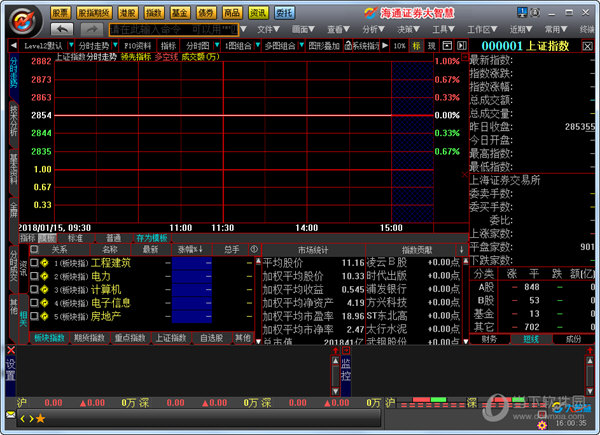600x435 pixels.
Task: Click the left toolbar collapse arrow
Action: [x=13, y=46]
